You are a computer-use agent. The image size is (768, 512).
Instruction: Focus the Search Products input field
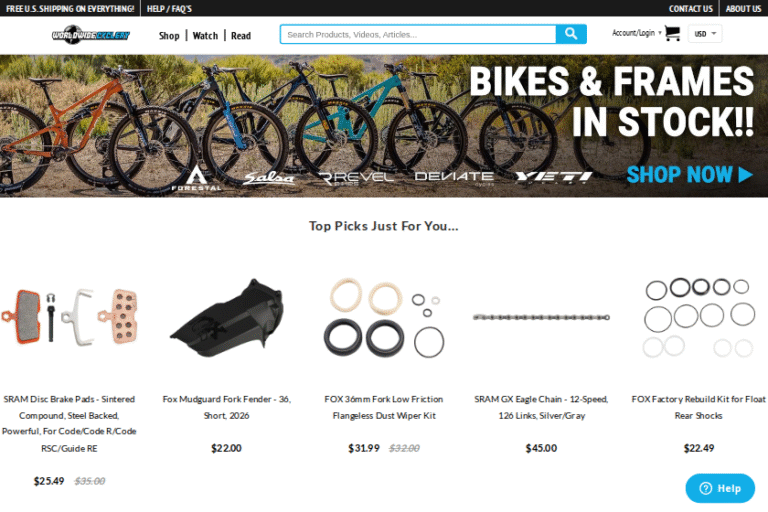[x=418, y=34]
